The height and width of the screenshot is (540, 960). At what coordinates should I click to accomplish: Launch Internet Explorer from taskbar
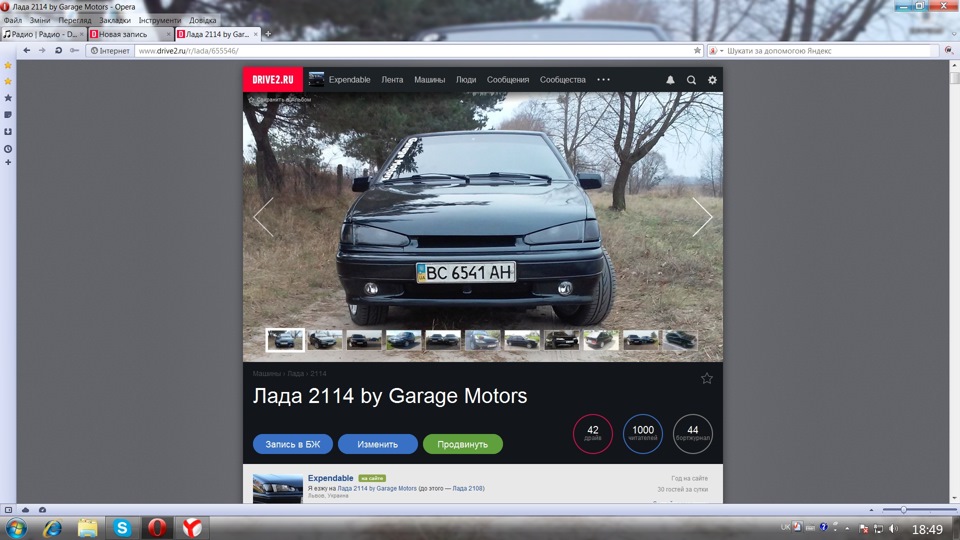52,528
